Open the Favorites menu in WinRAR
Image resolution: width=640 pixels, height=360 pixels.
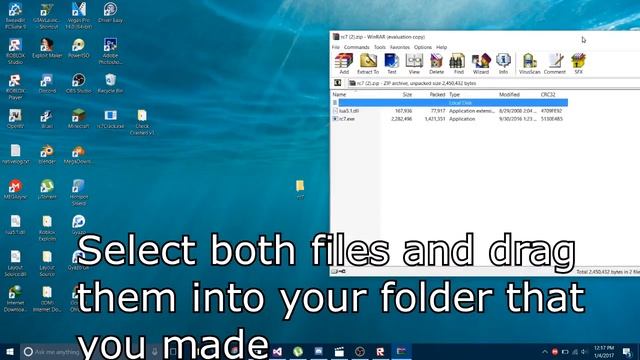click(400, 47)
